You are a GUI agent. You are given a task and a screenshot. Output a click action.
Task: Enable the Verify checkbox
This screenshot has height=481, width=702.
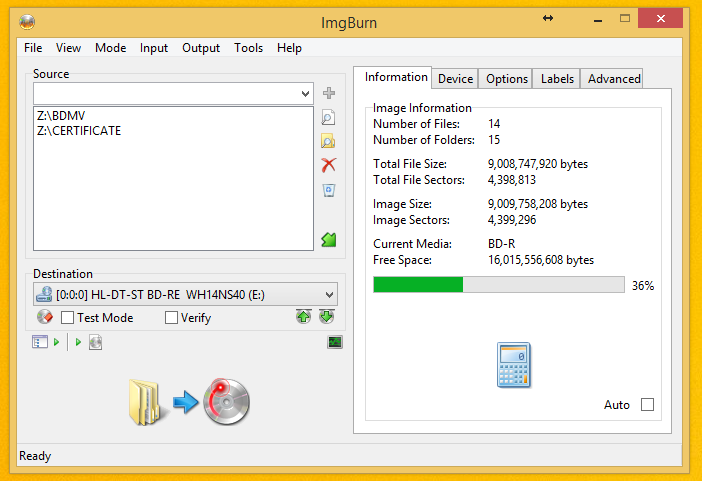coord(171,318)
